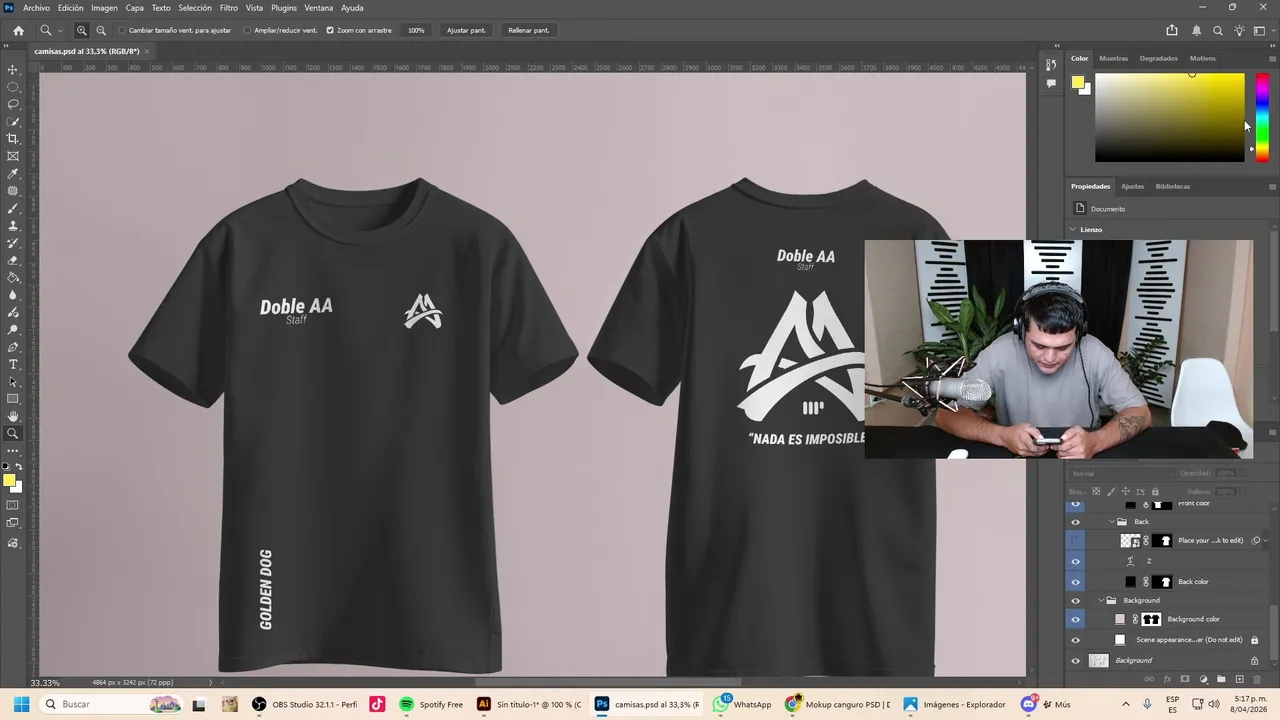Open Photoshop search magnifier at top right

pyautogui.click(x=1218, y=30)
